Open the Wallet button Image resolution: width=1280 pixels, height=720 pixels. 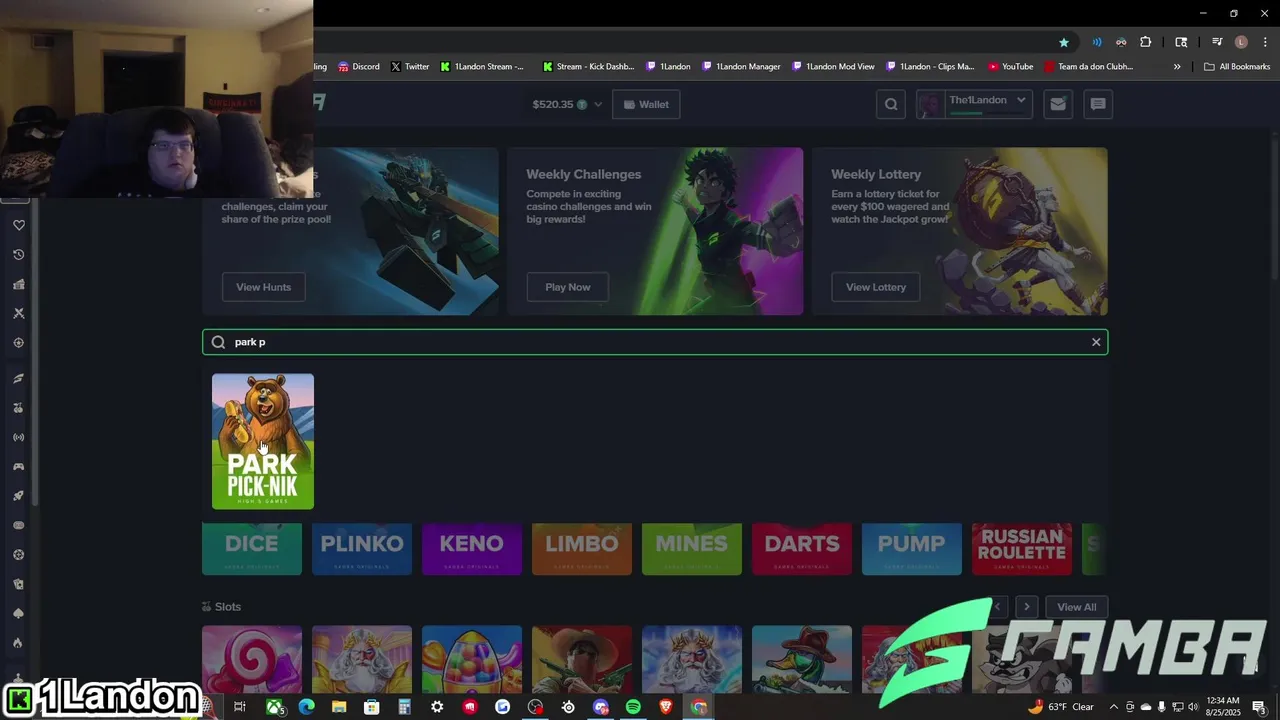(x=646, y=104)
